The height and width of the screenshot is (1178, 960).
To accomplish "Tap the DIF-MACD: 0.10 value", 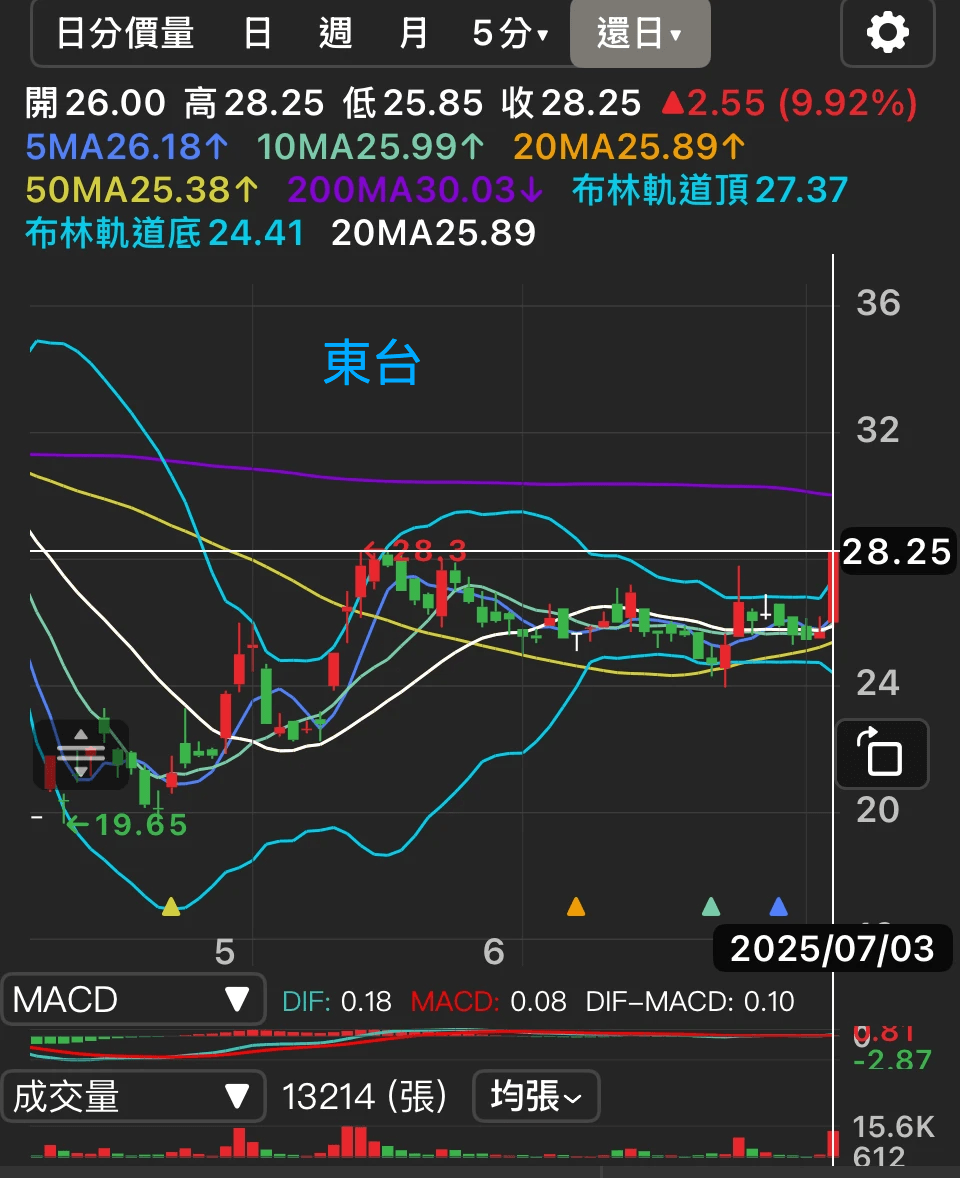I will click(x=690, y=1001).
